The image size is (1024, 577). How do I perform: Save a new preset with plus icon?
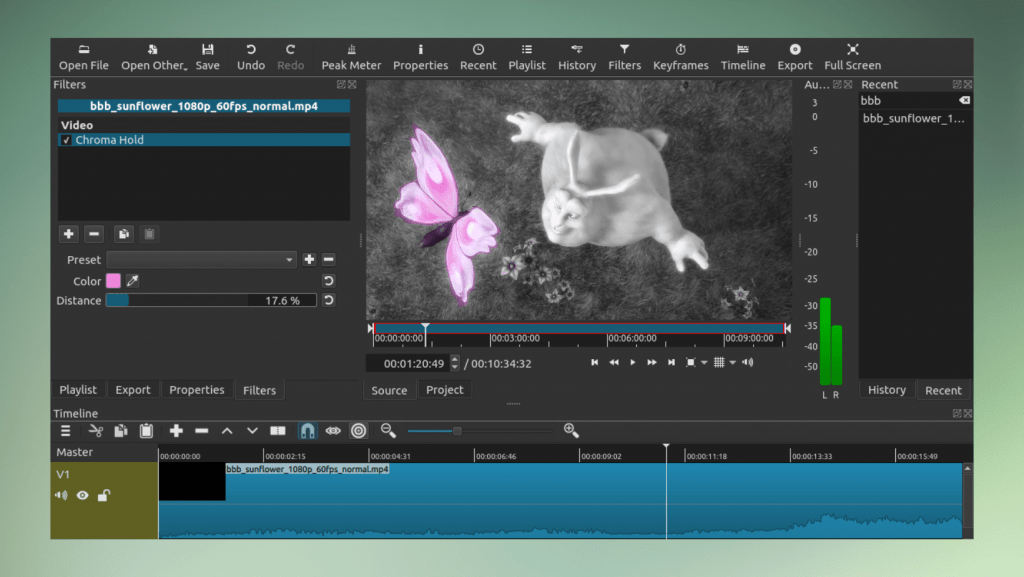(309, 260)
